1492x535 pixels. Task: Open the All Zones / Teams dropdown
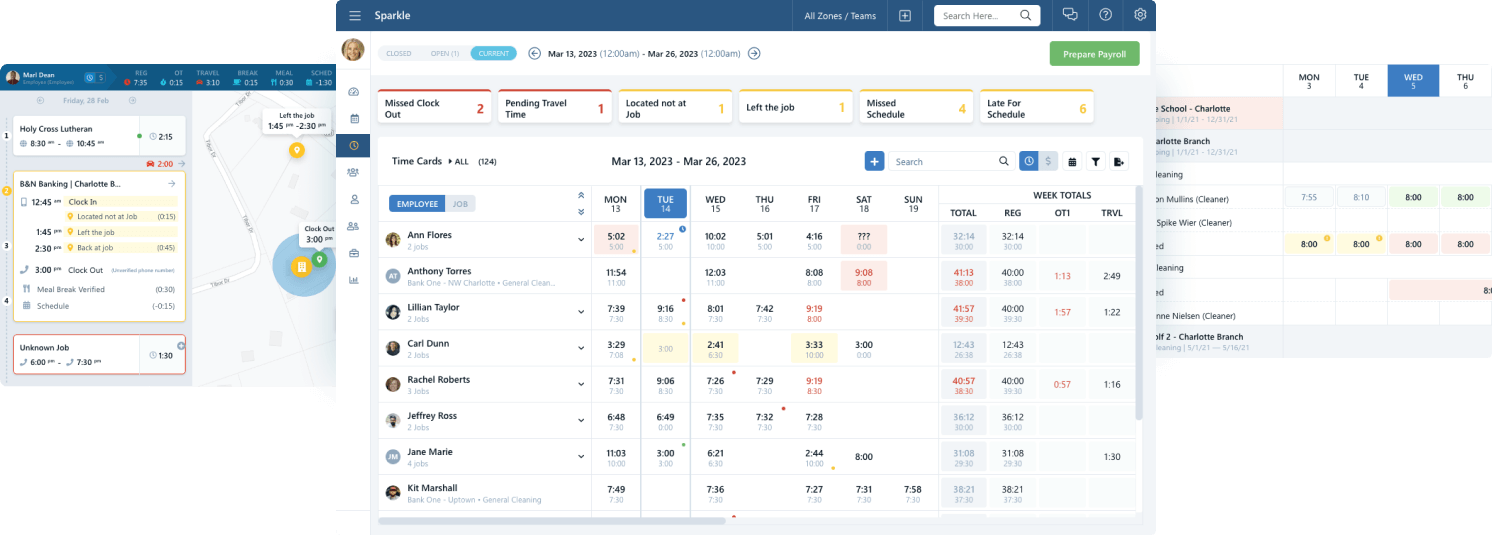point(839,16)
